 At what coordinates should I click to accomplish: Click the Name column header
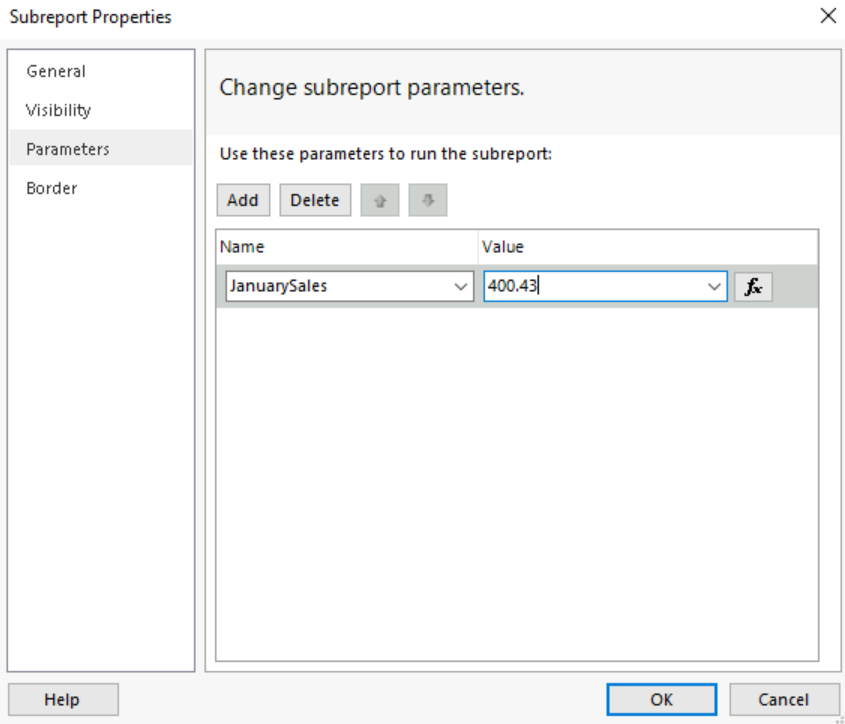[243, 247]
